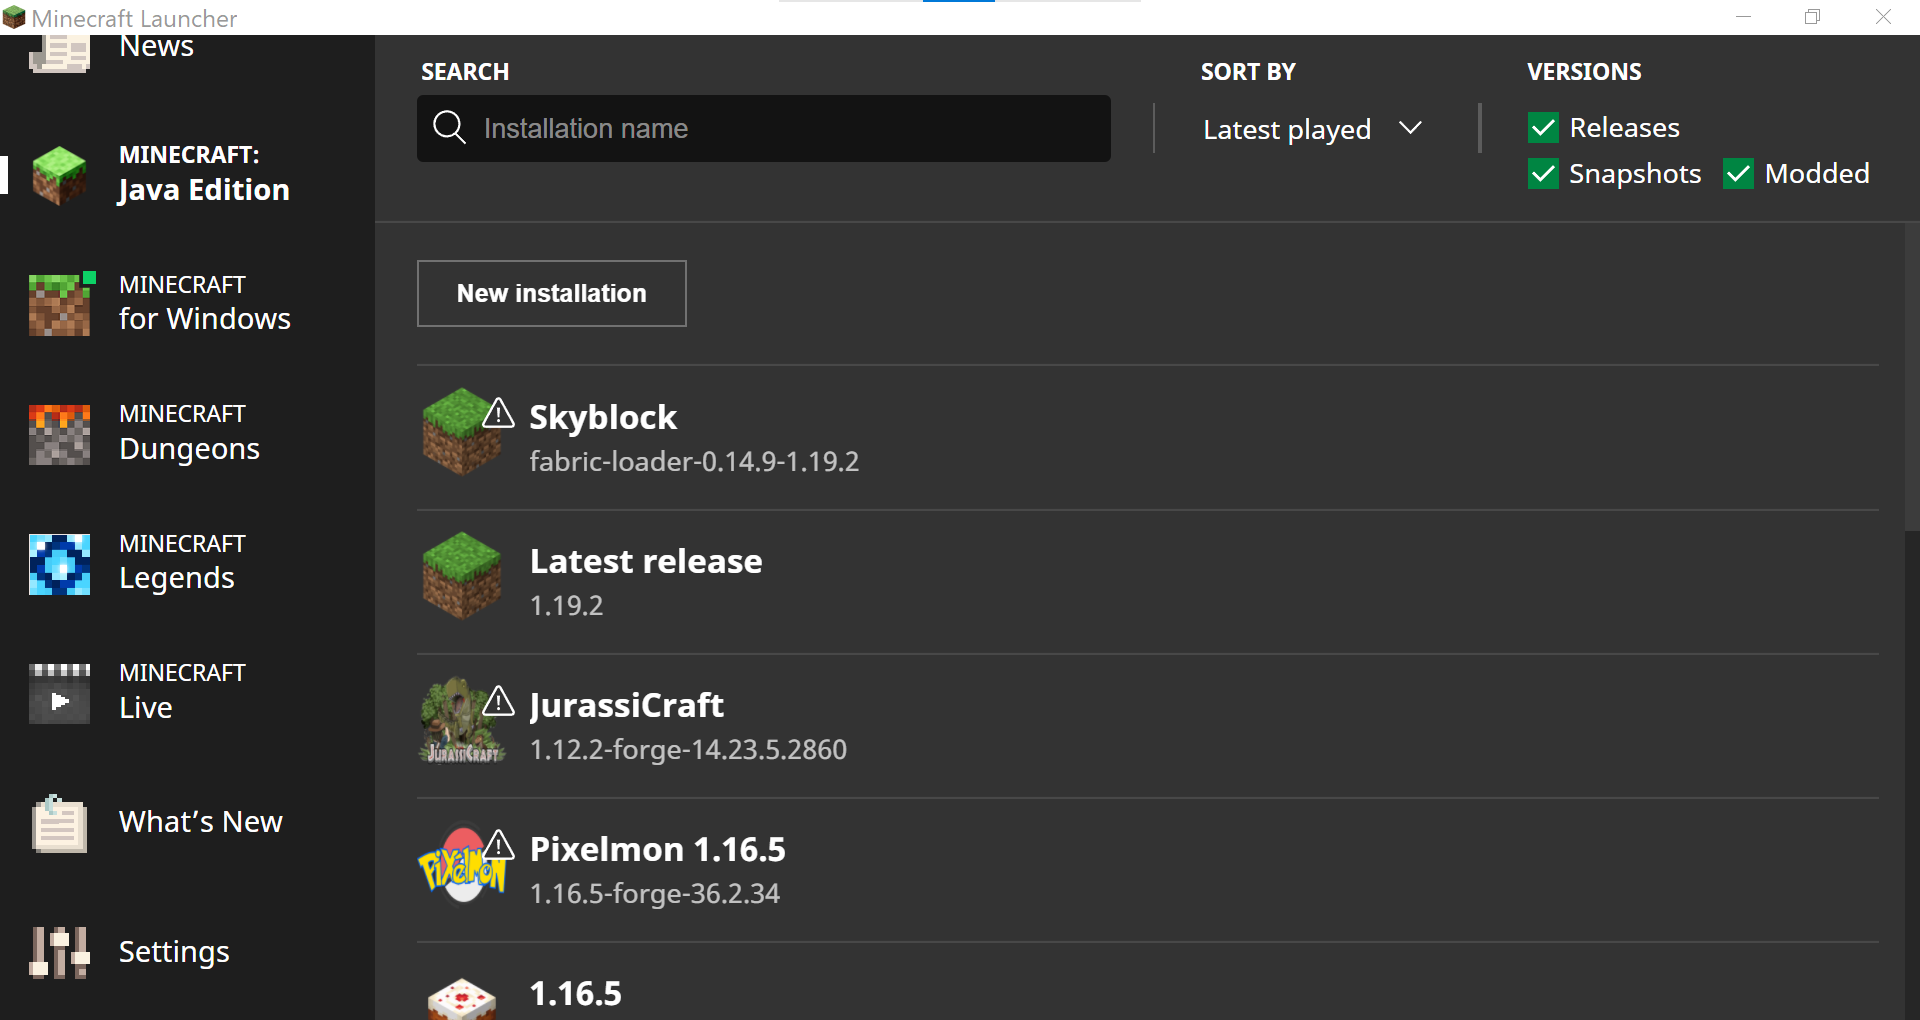This screenshot has height=1020, width=1920.
Task: Open the Sort By dropdown
Action: [1312, 129]
